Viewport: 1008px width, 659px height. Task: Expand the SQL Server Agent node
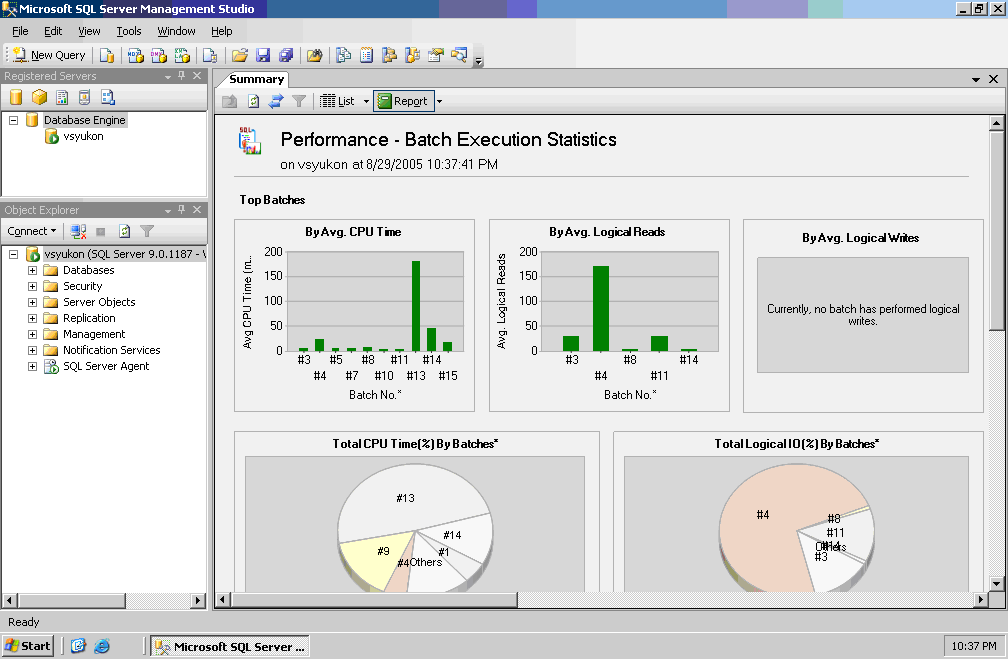click(x=32, y=366)
